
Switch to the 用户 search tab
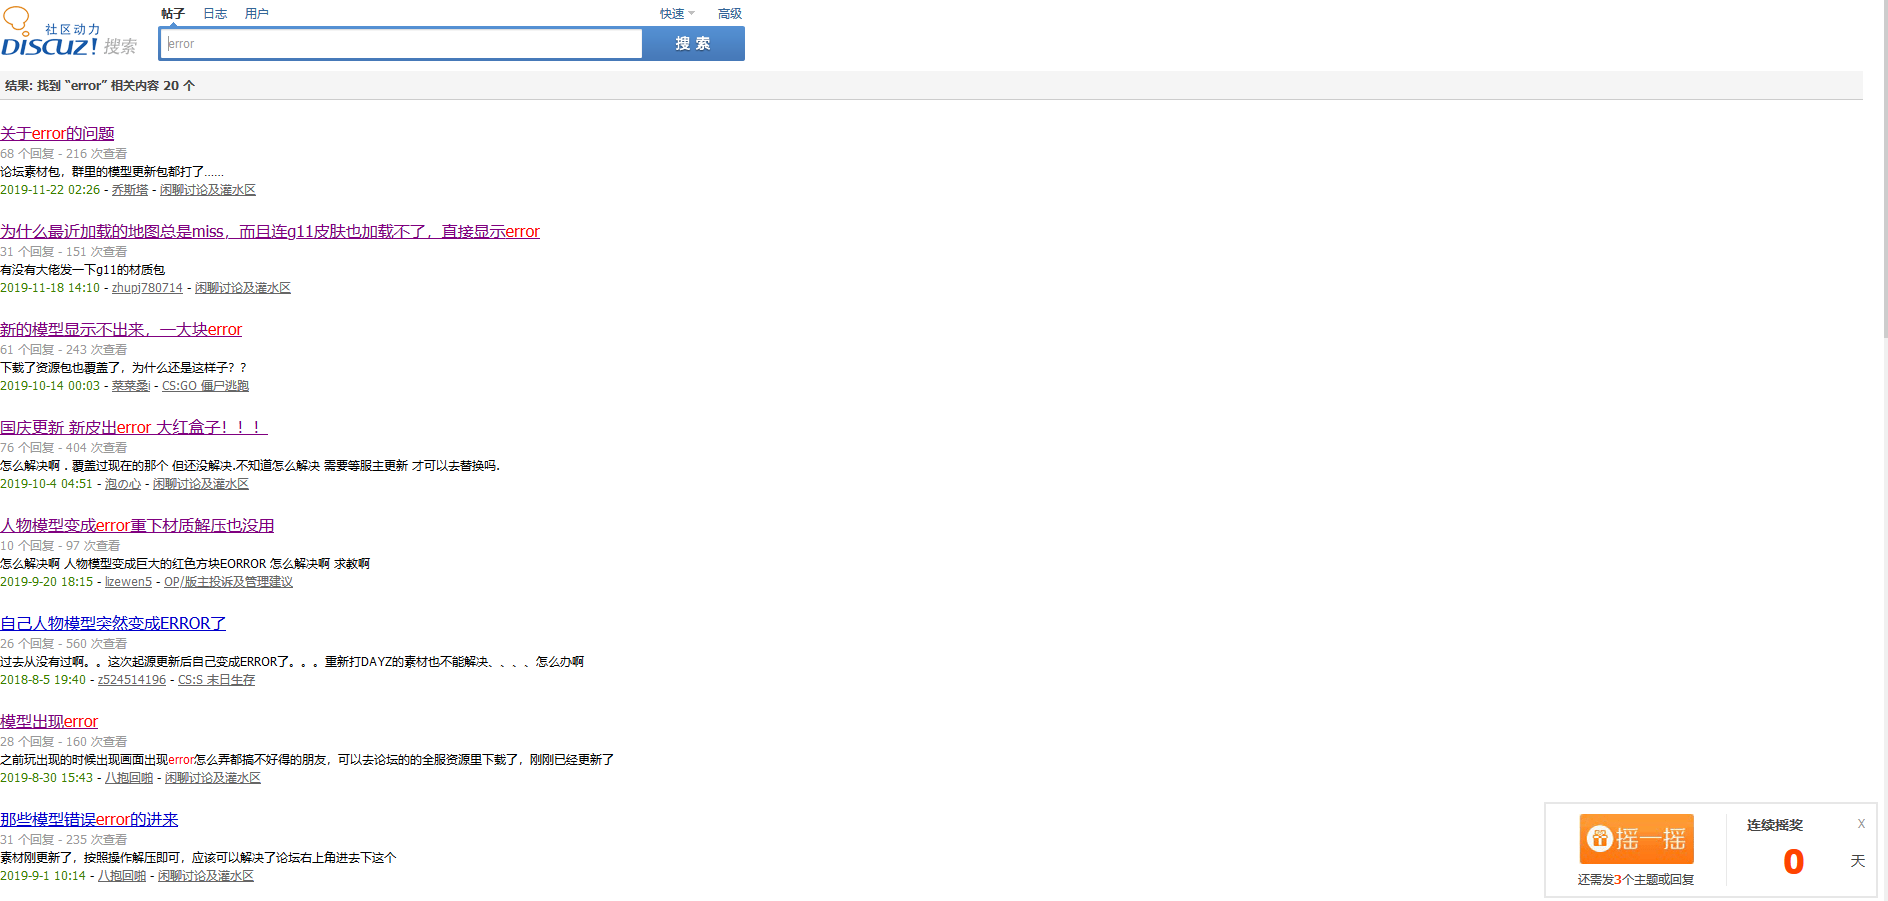pos(256,14)
